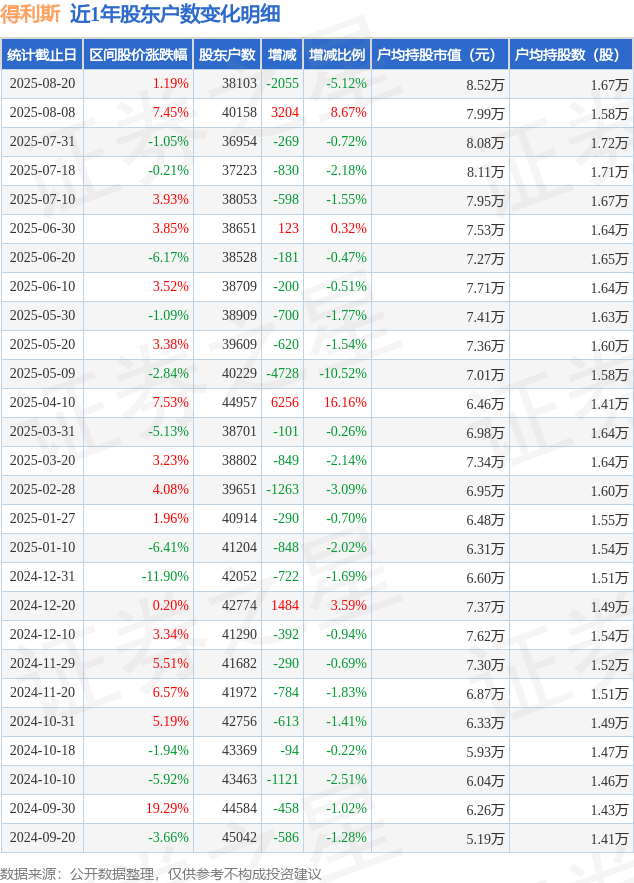Click the 6256 increase value

click(x=285, y=403)
